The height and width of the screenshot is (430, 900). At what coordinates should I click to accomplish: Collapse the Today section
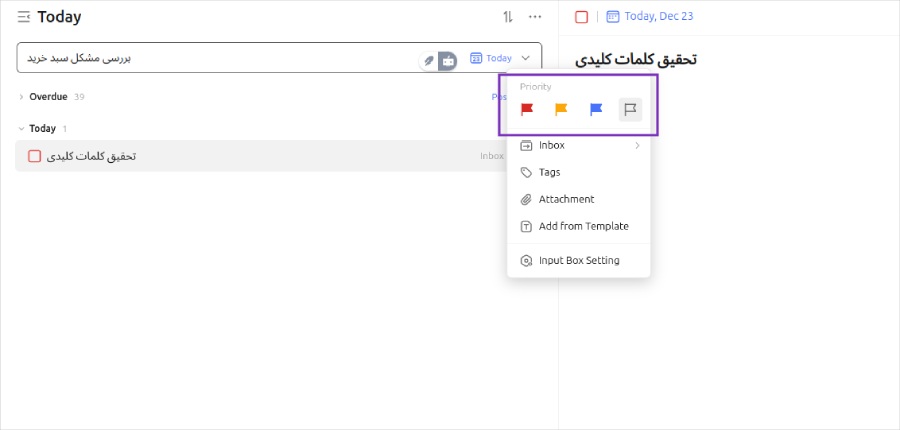click(x=21, y=129)
